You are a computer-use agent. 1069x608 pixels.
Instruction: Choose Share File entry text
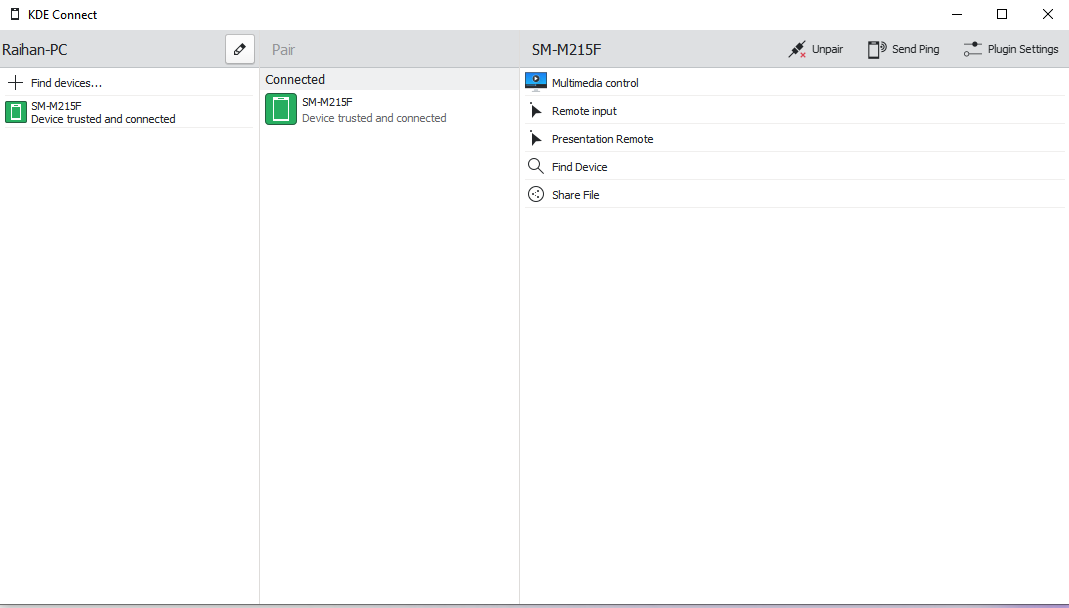click(575, 195)
